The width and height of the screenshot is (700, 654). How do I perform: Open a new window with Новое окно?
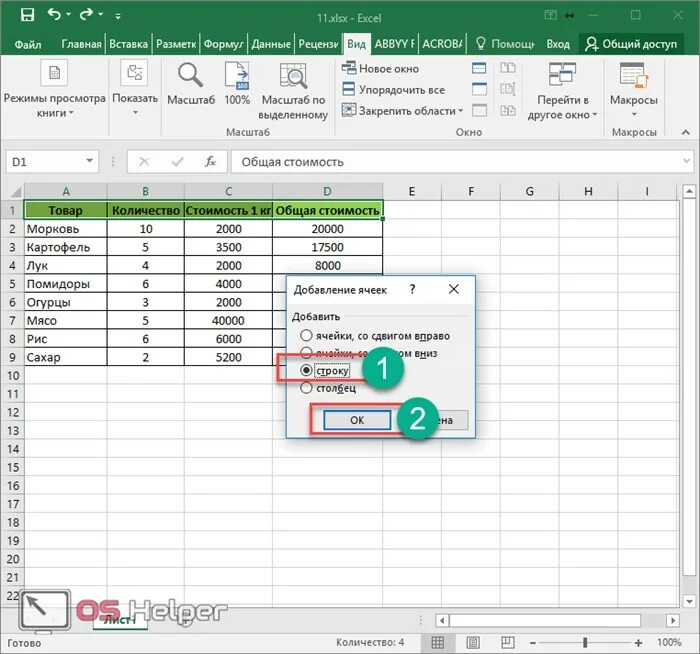click(x=380, y=69)
